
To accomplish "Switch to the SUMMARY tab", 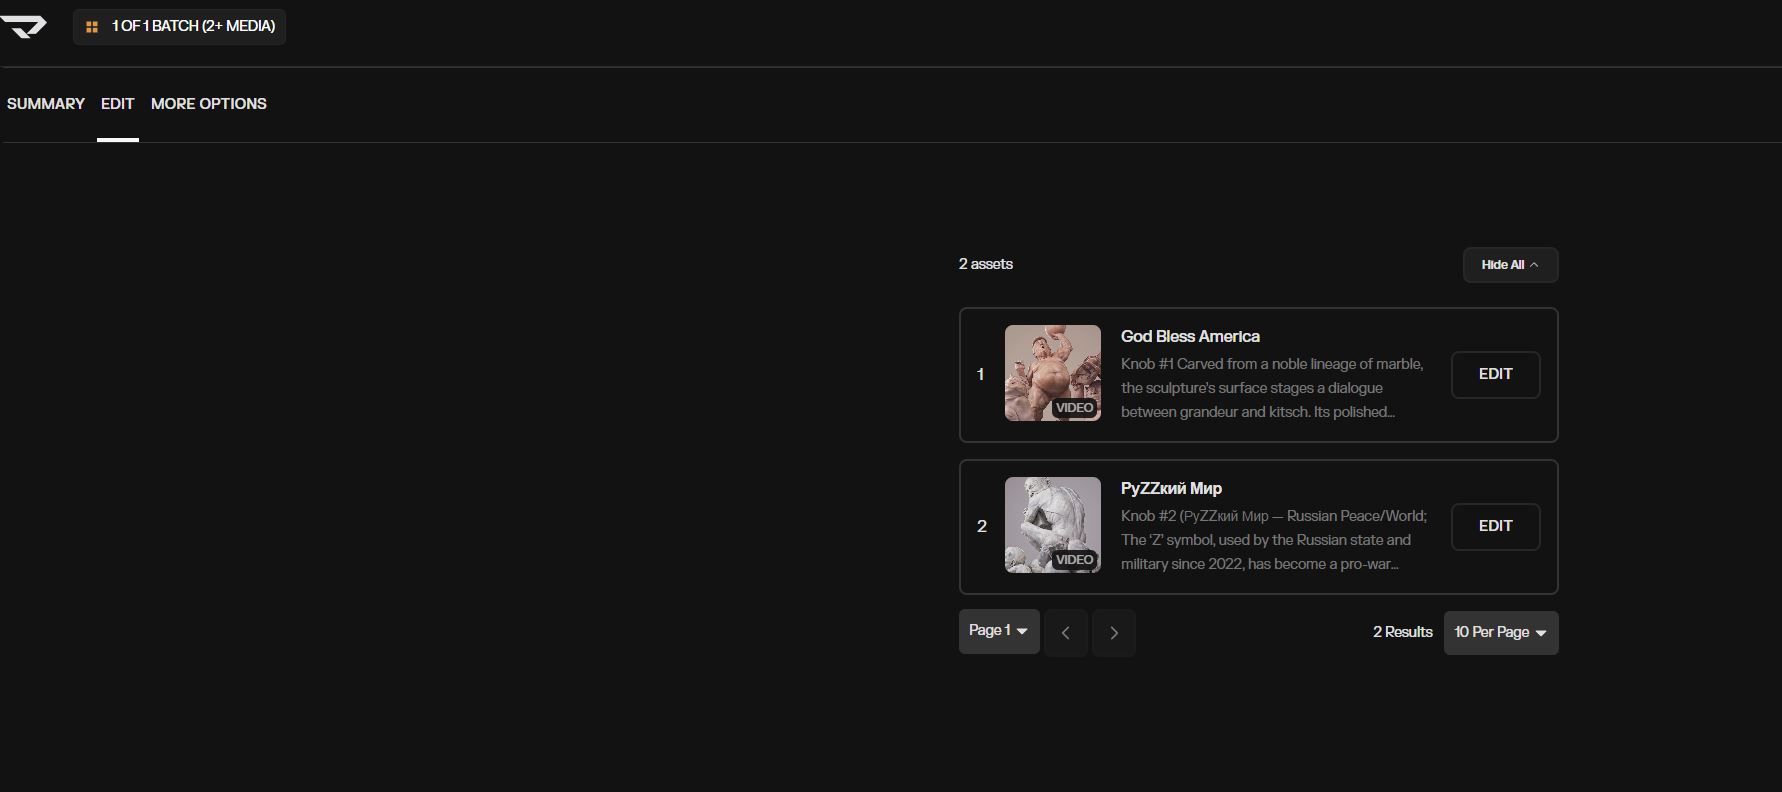I will tap(46, 104).
